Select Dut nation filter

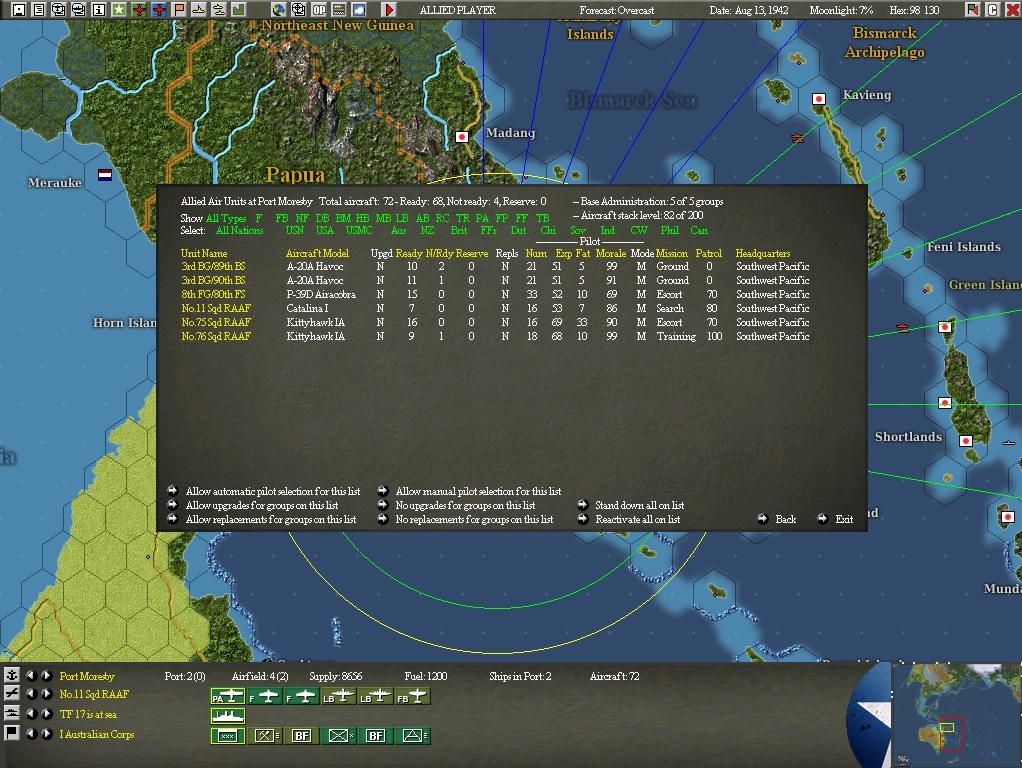[518, 230]
